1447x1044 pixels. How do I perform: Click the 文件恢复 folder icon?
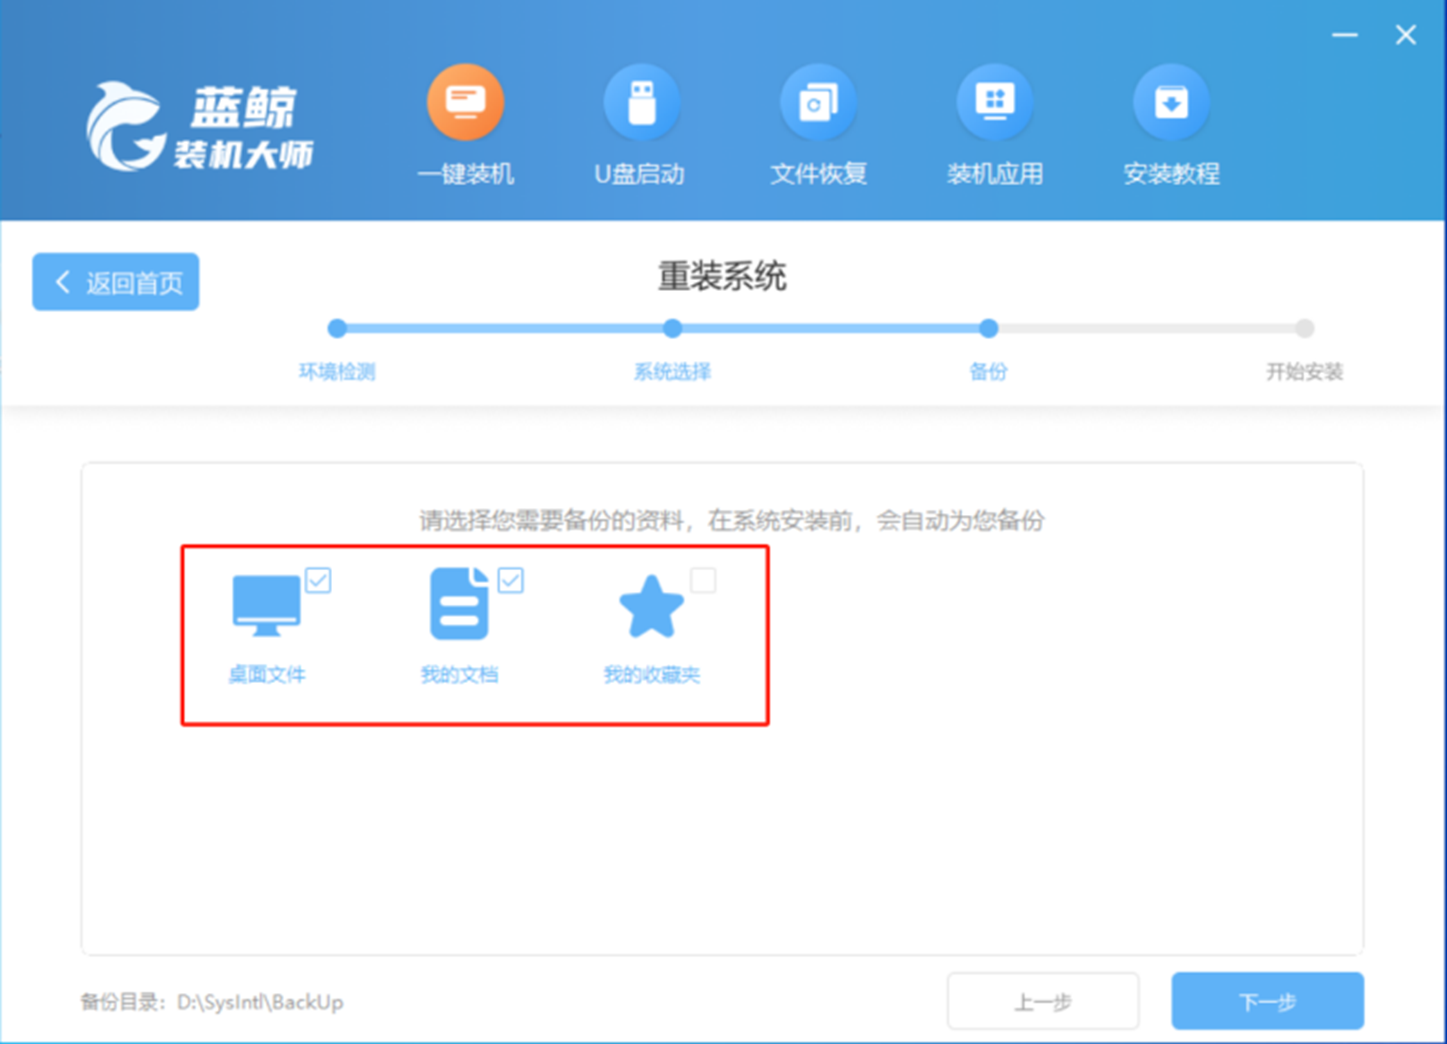[x=818, y=101]
